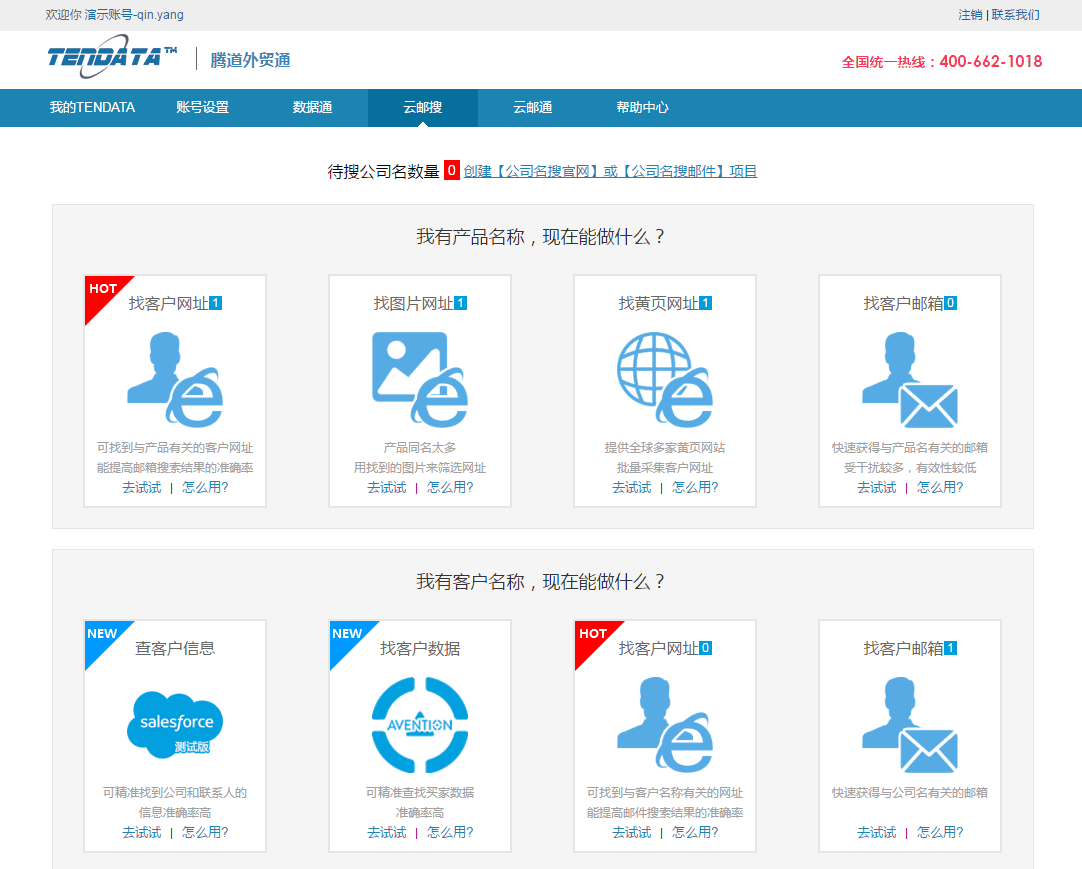Click the person-browser icon on bottom 找客户网址 card
Screen dimensions: 1082x869
pos(663,723)
